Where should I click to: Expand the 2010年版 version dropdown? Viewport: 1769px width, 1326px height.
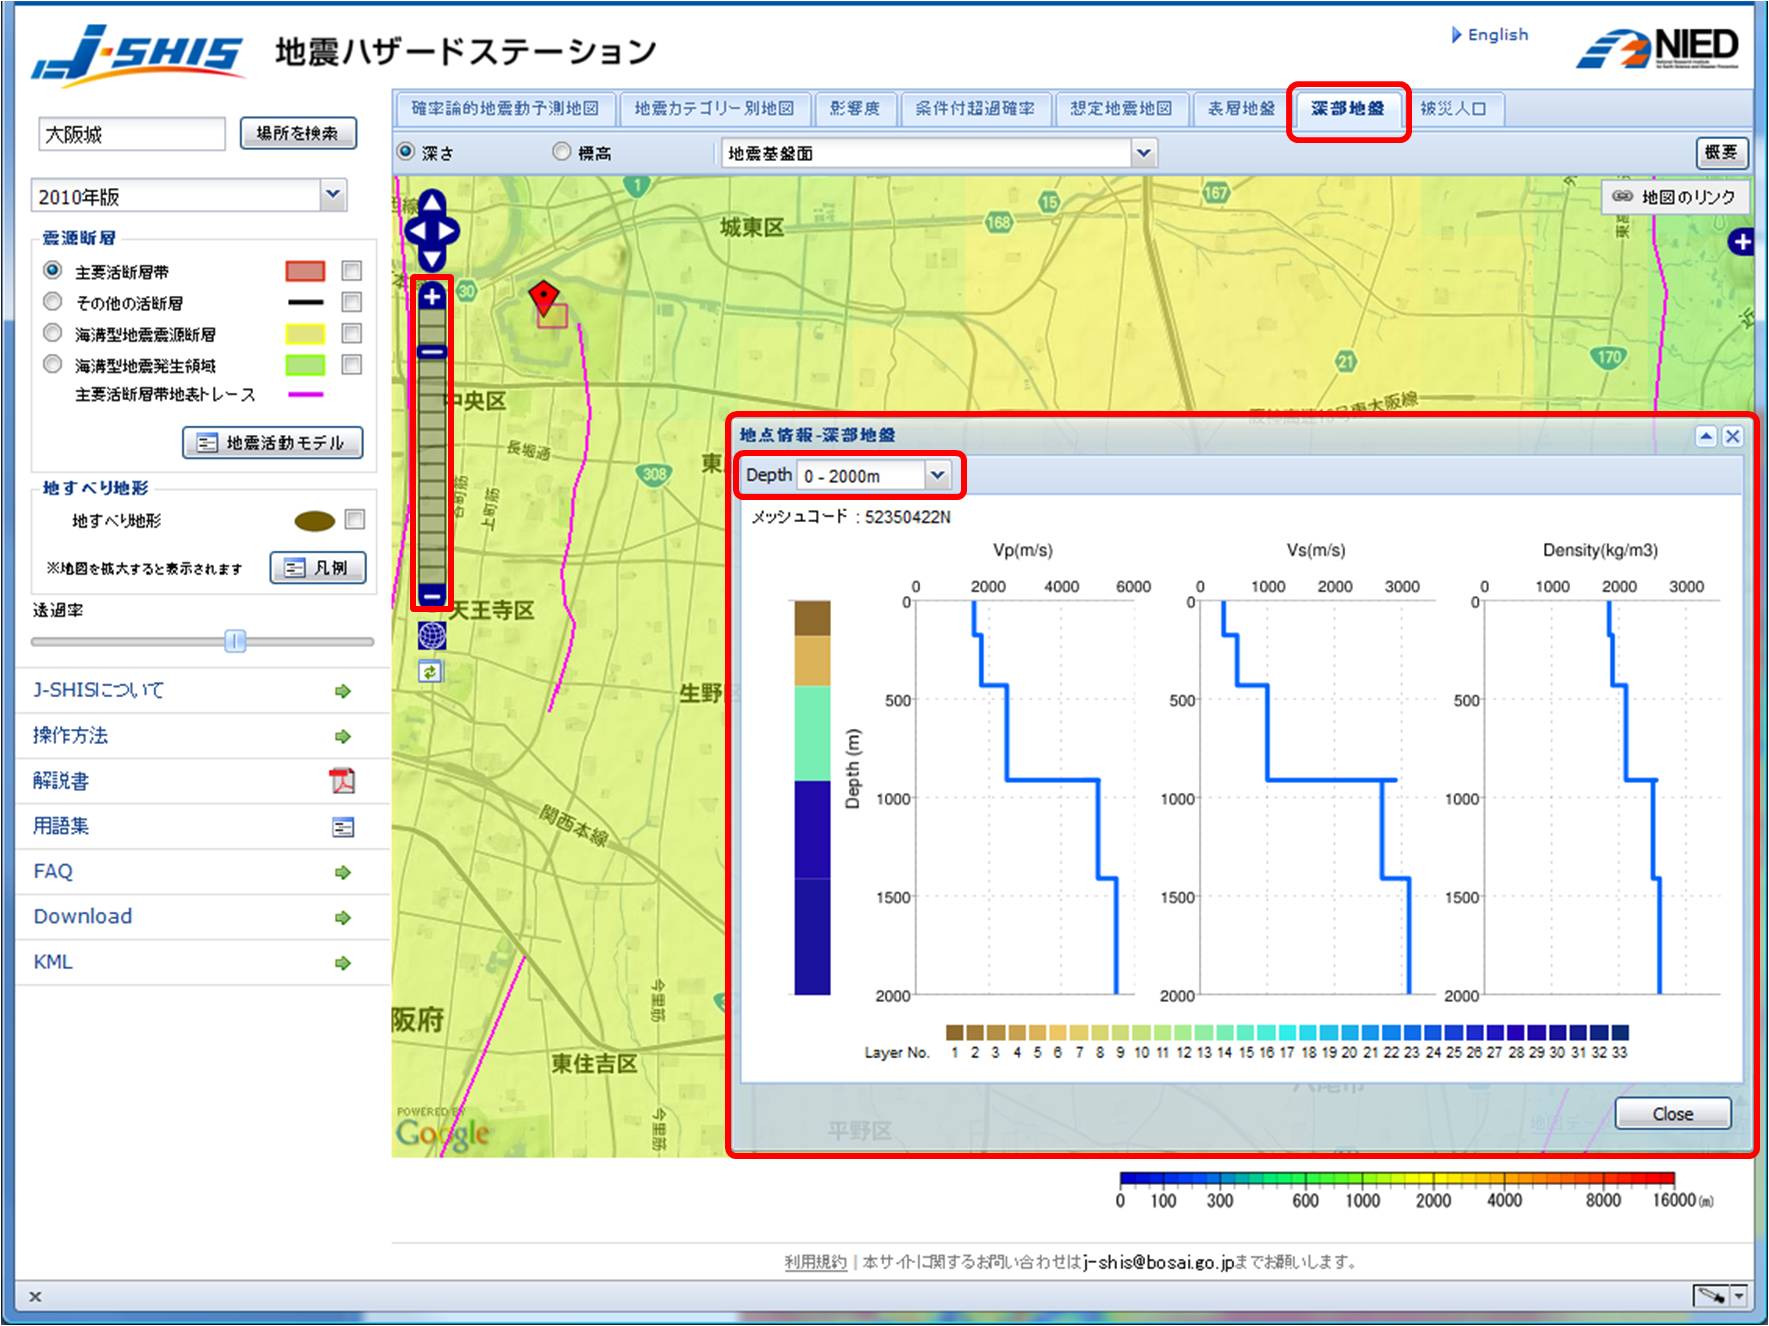point(334,196)
